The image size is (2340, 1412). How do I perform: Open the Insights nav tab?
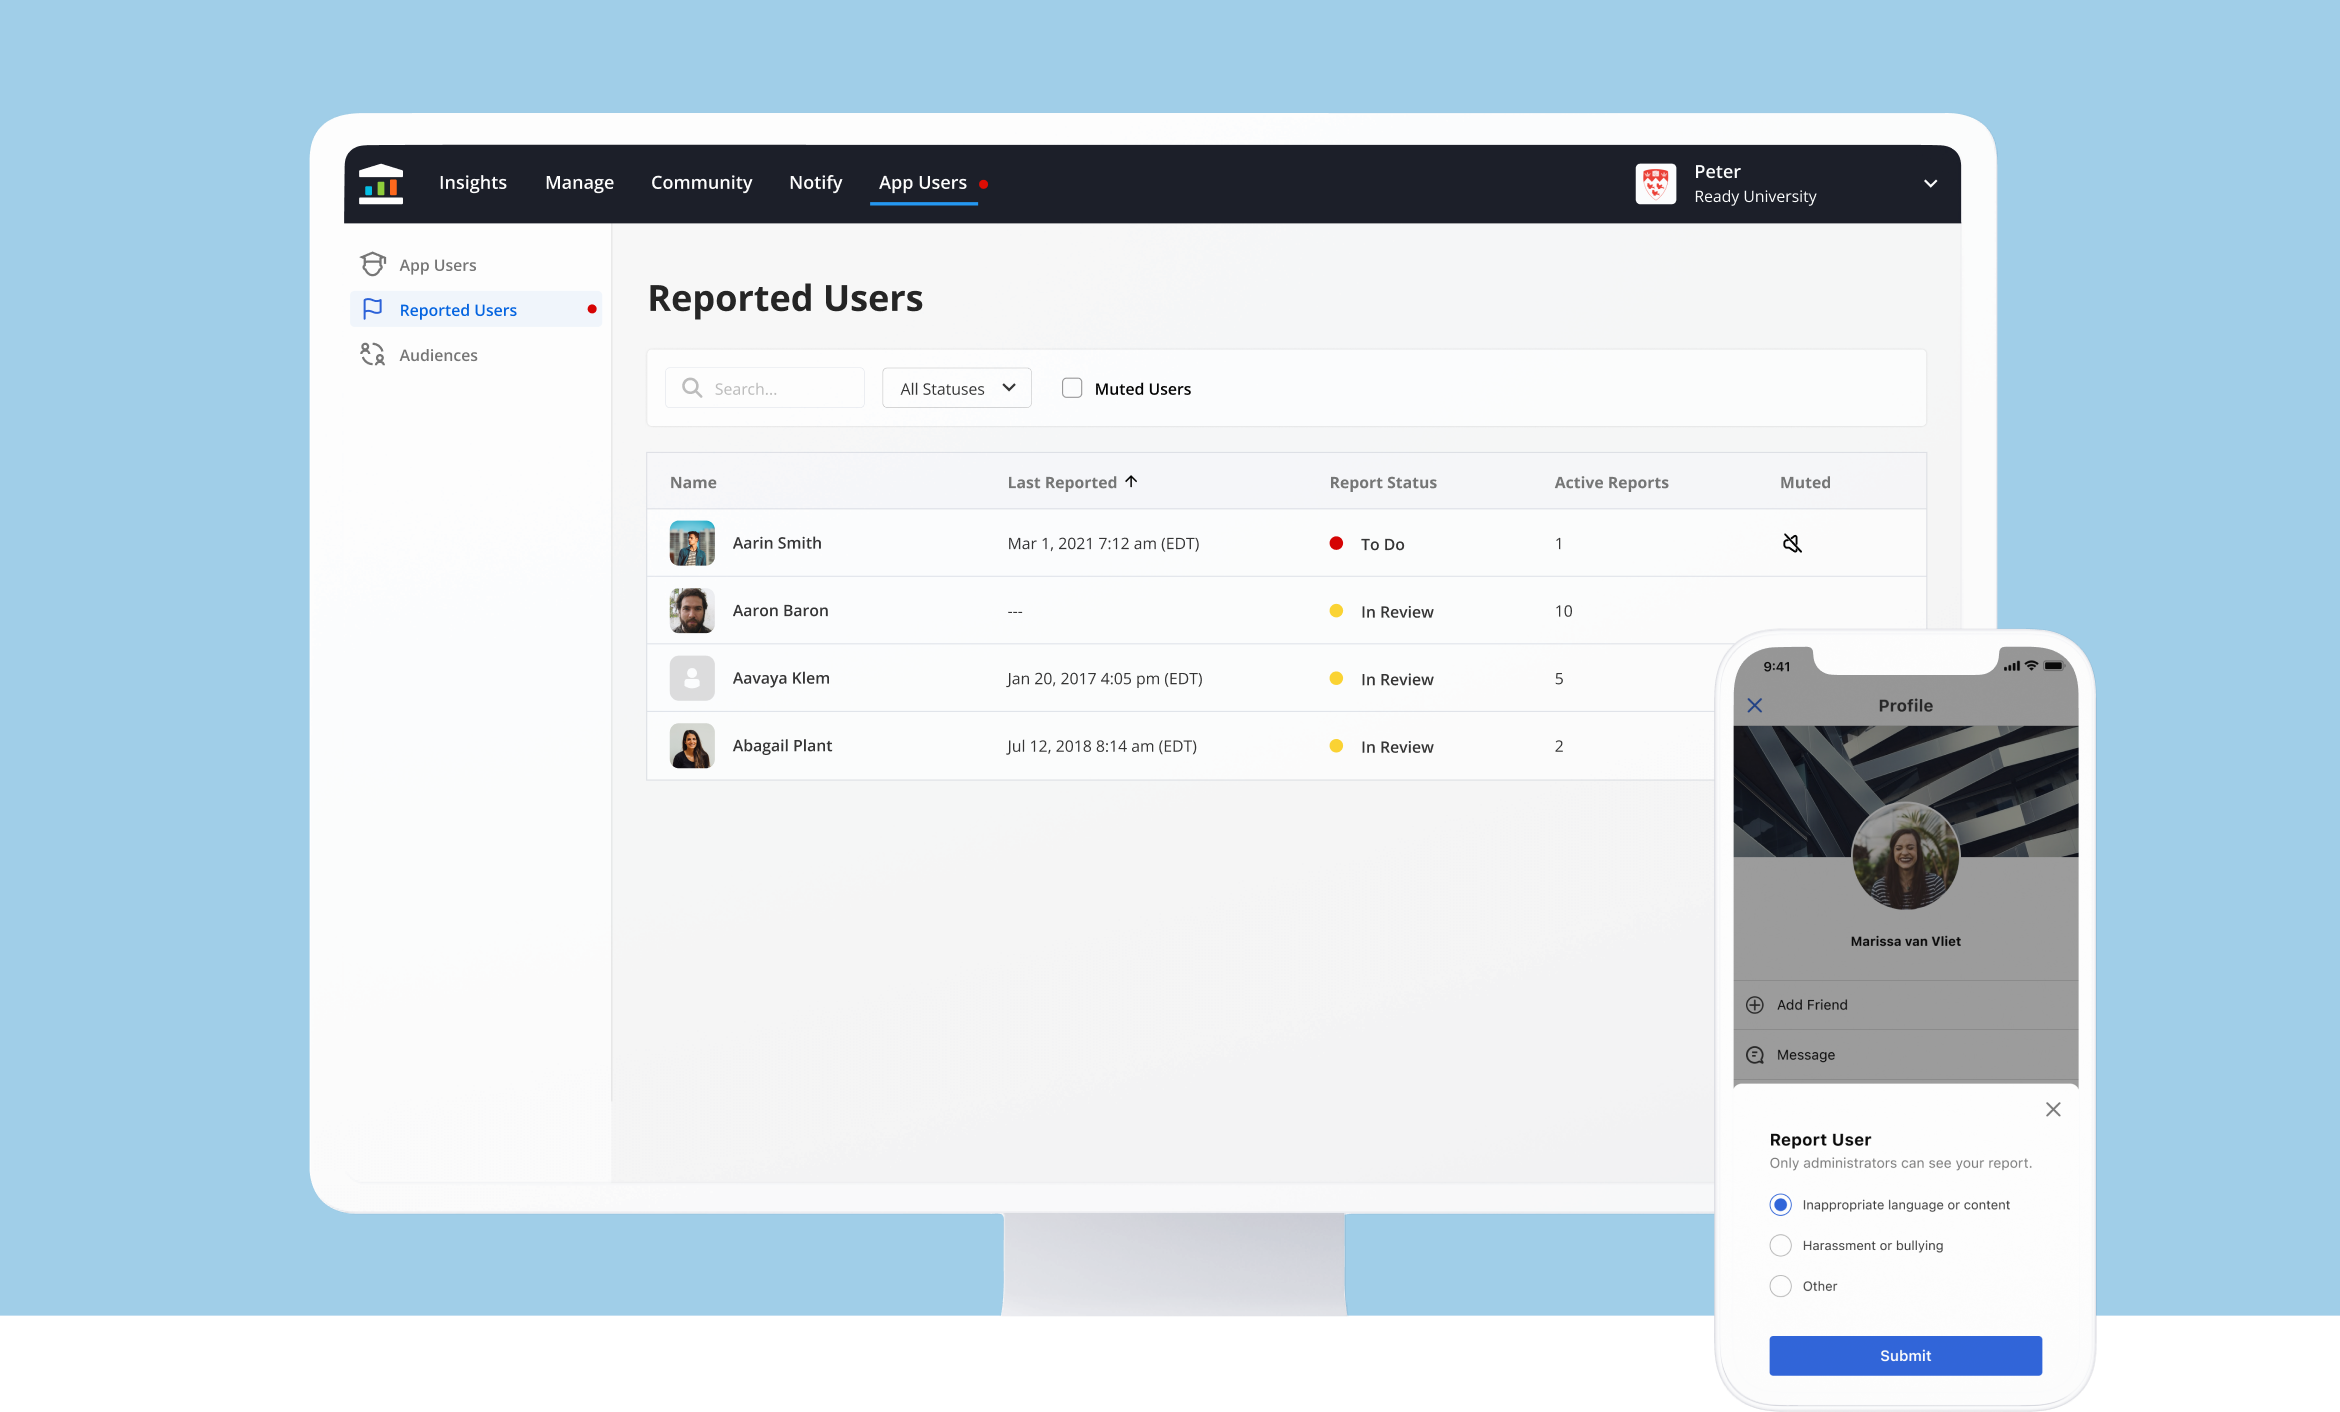[473, 183]
